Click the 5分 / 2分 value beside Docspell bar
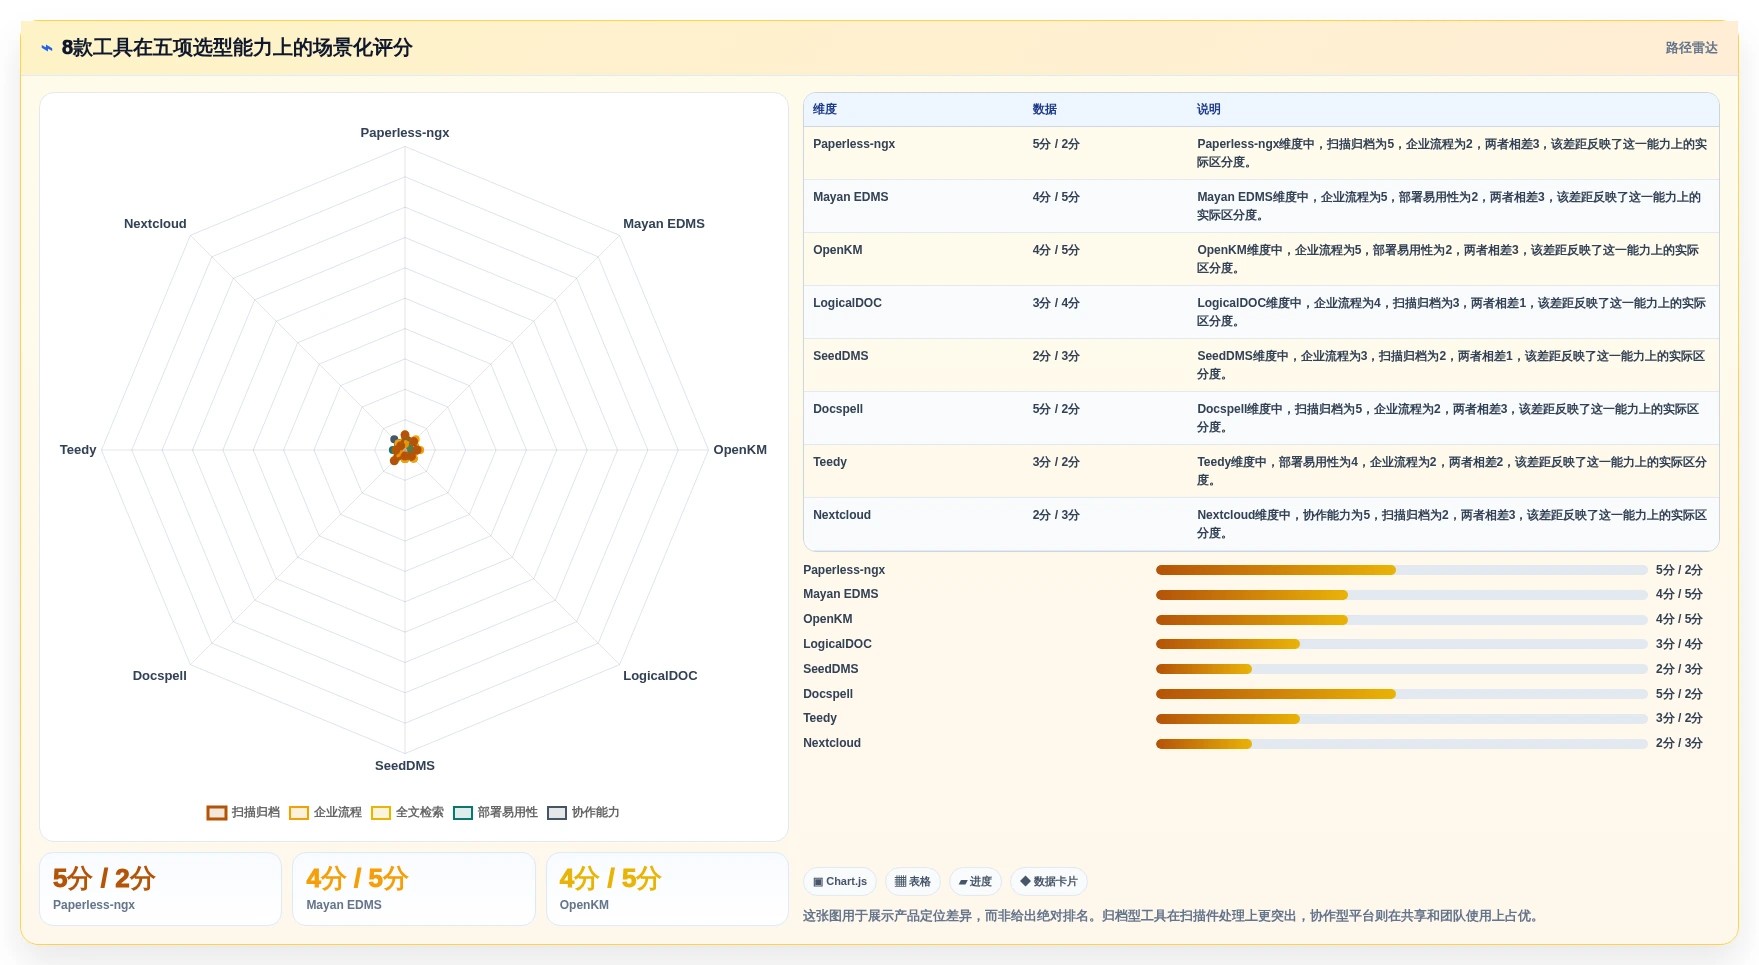The image size is (1759, 965). (x=1679, y=694)
